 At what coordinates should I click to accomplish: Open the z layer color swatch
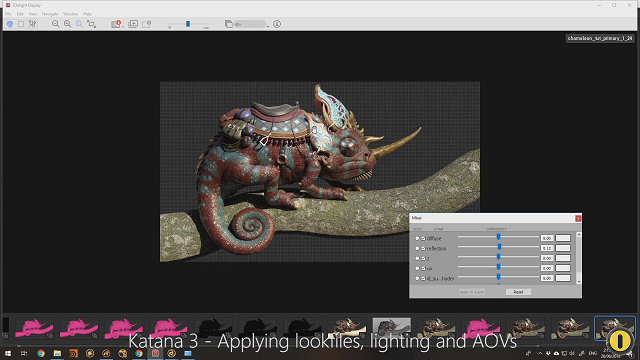click(x=563, y=258)
